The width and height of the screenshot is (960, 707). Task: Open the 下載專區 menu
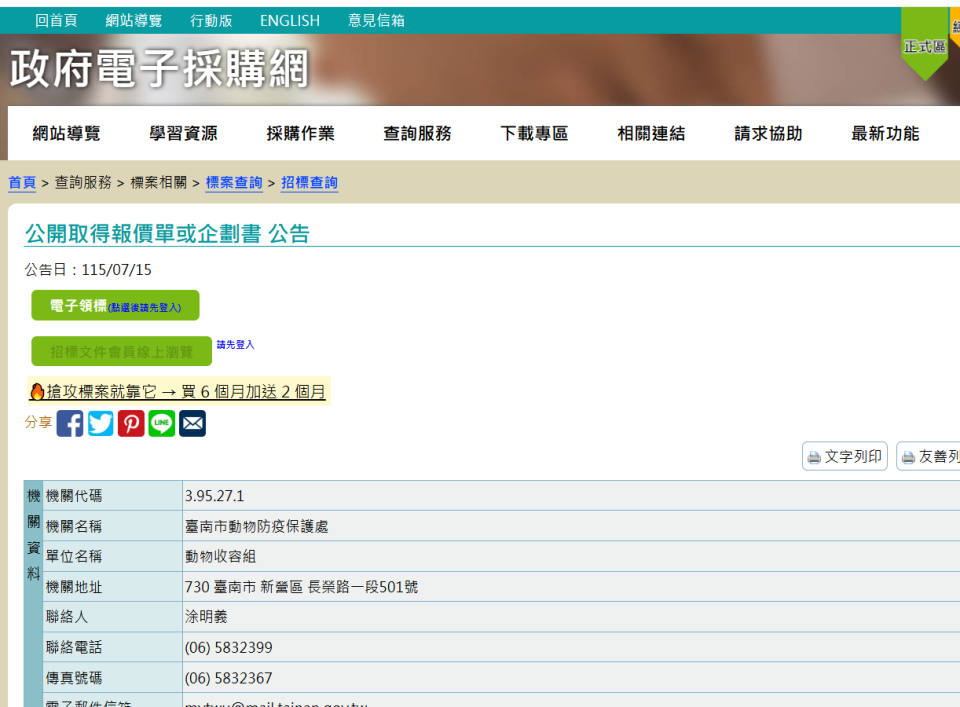(x=534, y=133)
